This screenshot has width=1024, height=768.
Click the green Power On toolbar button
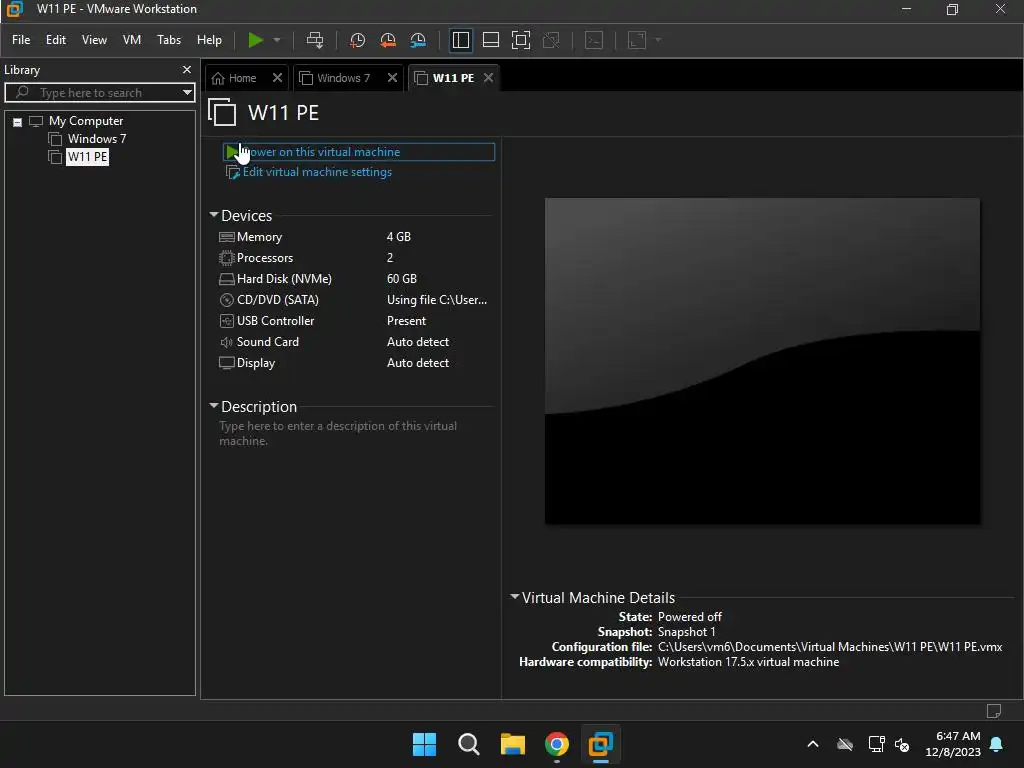(x=255, y=40)
